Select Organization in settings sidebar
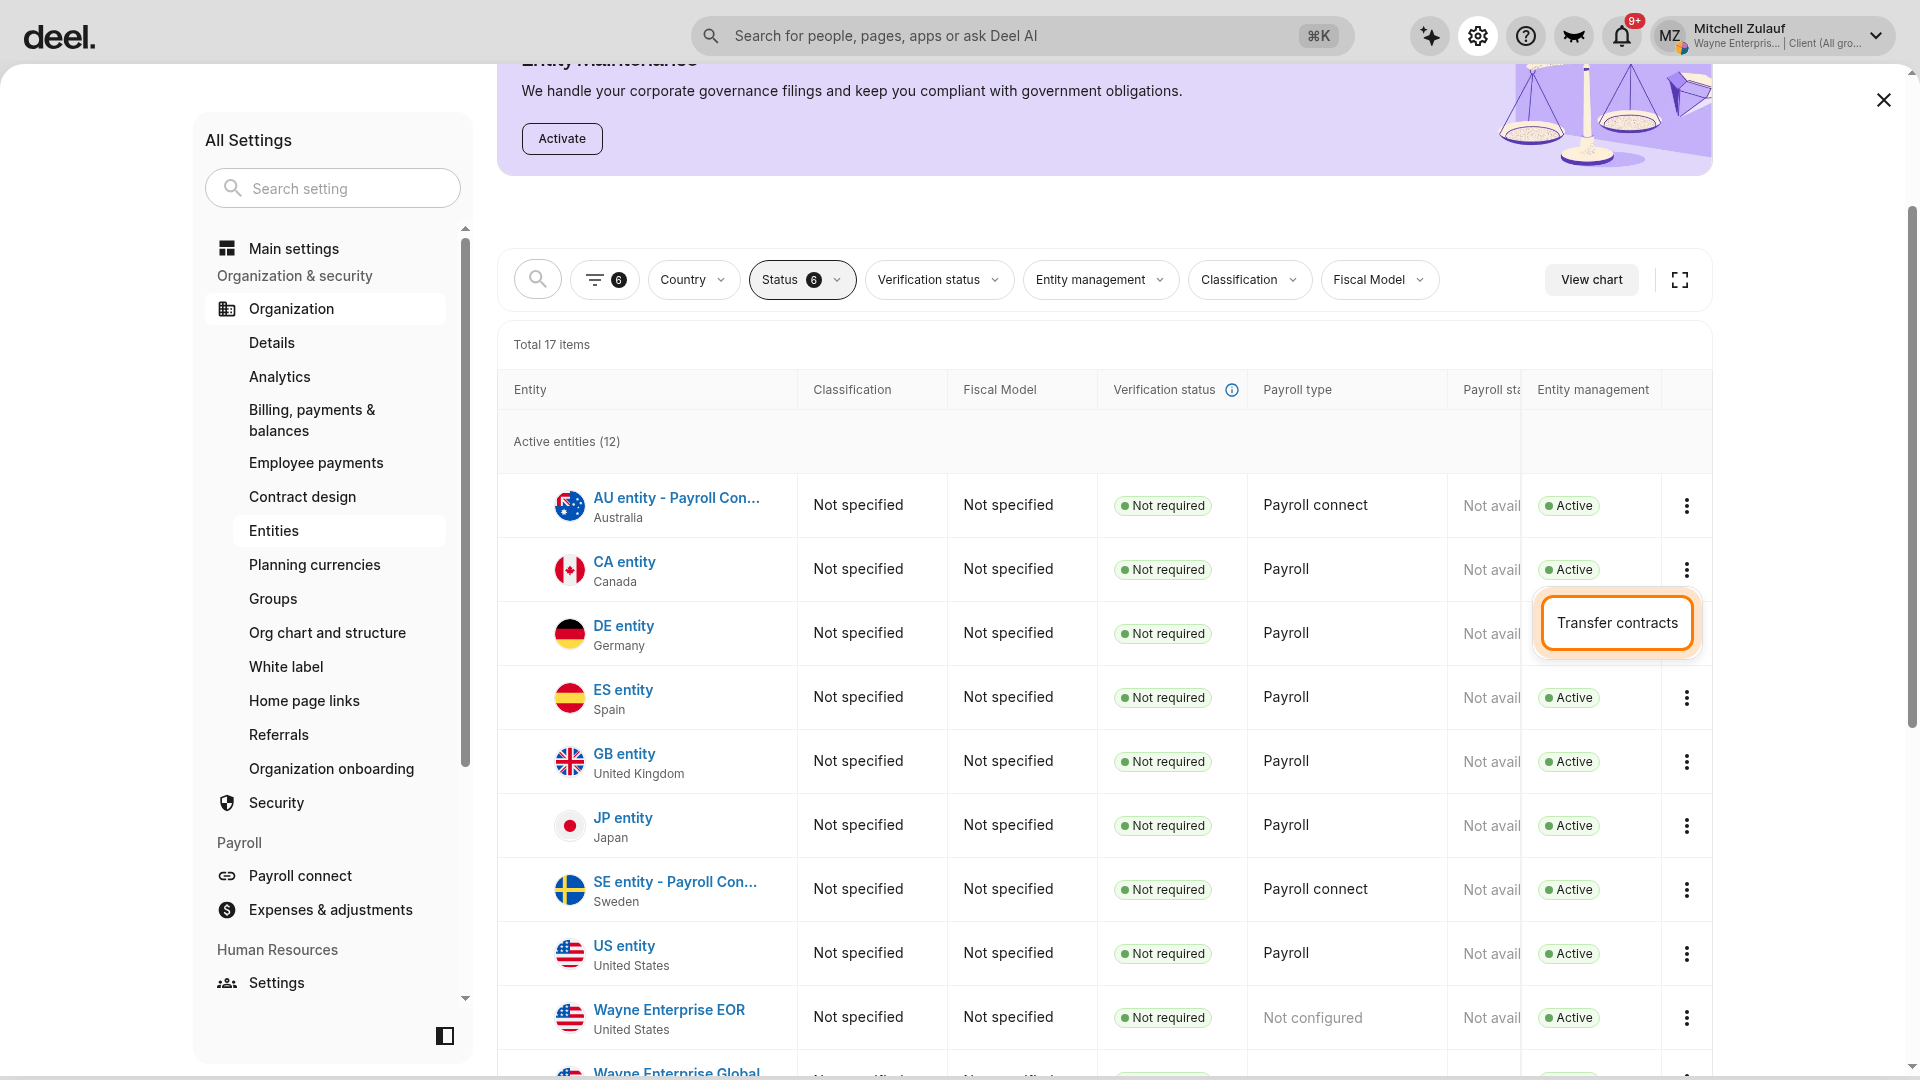Screen dimensions: 1920x1080 click(326, 309)
